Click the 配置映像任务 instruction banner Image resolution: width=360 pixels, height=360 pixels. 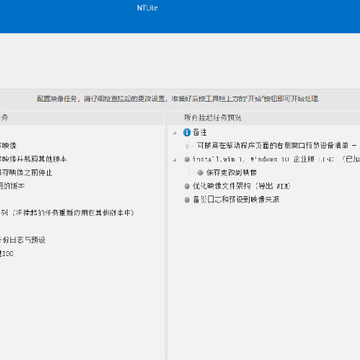click(178, 99)
